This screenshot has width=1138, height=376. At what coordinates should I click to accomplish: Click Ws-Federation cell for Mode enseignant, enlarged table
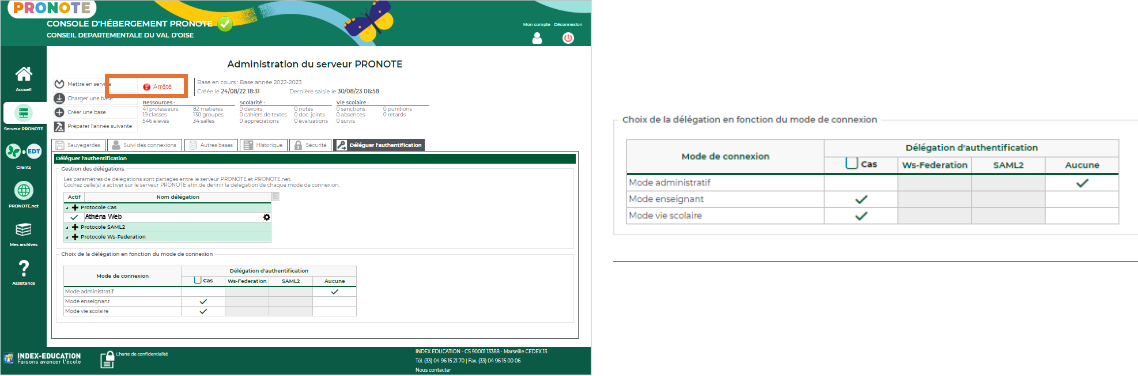(x=935, y=199)
